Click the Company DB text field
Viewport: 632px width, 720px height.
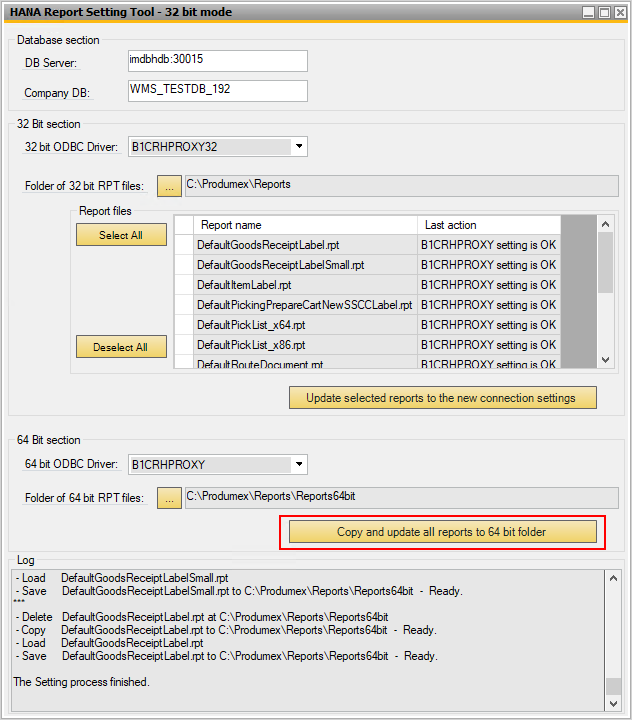coord(216,91)
